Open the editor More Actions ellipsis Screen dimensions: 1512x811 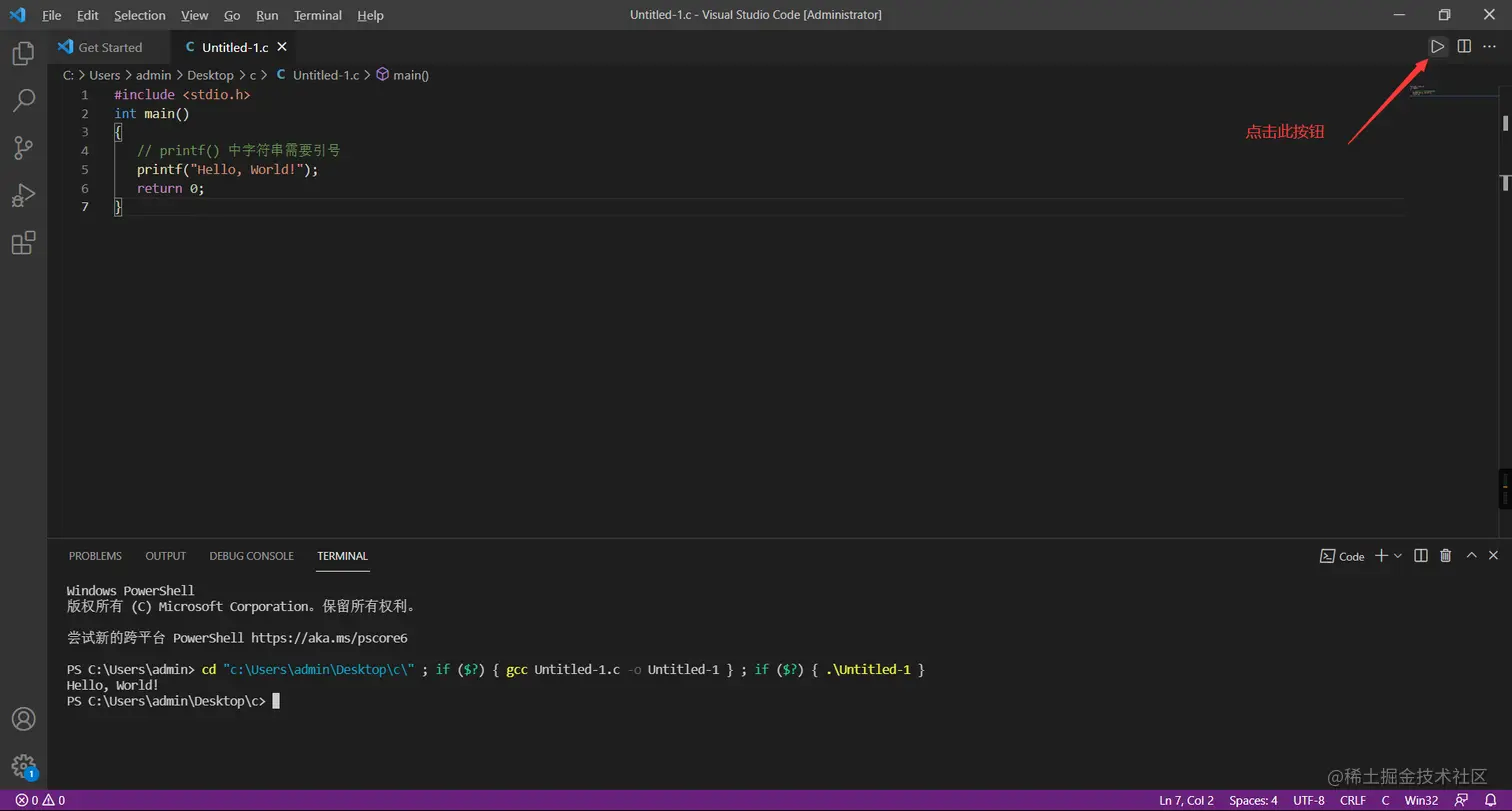(1489, 46)
